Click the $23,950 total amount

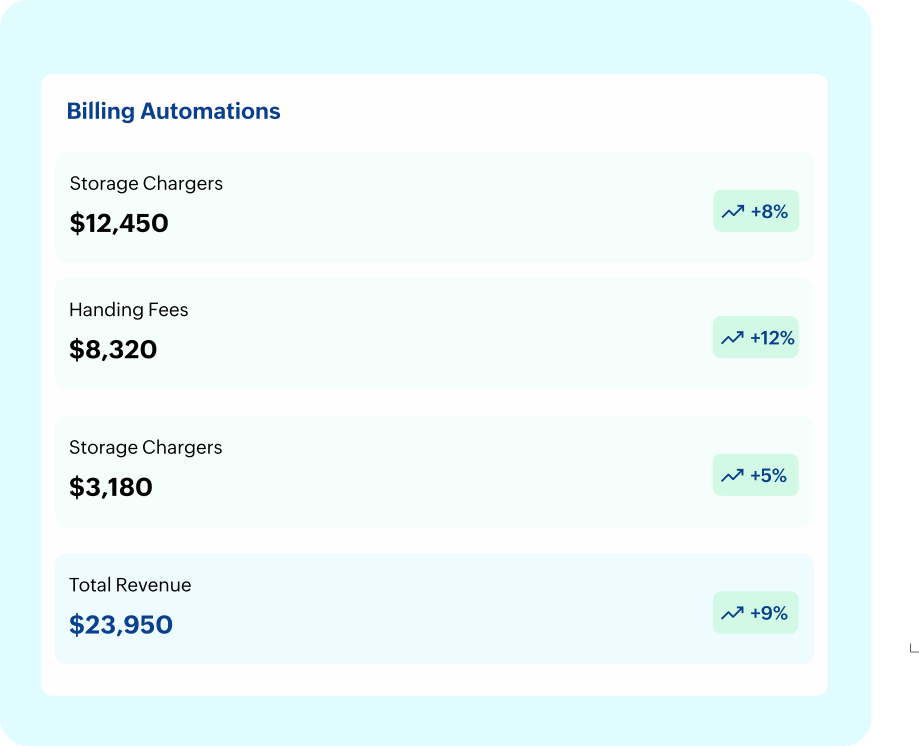pos(121,625)
